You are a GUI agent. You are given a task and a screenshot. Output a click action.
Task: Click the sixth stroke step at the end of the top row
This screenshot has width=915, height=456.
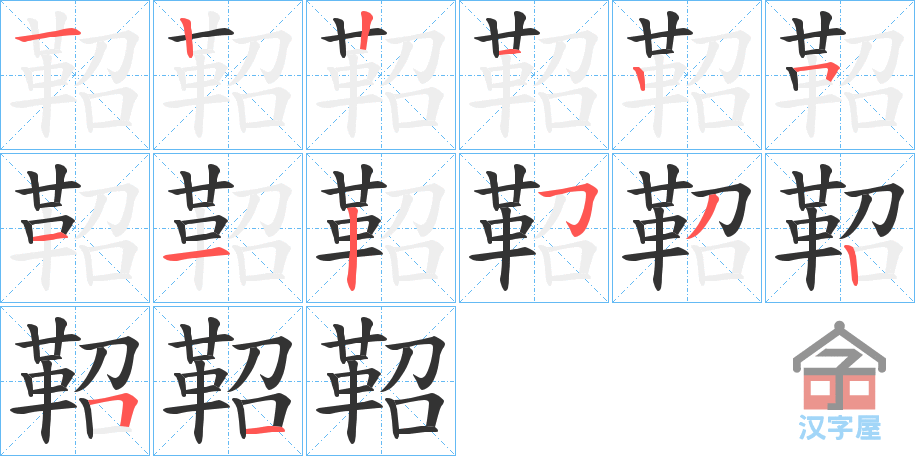(x=839, y=75)
